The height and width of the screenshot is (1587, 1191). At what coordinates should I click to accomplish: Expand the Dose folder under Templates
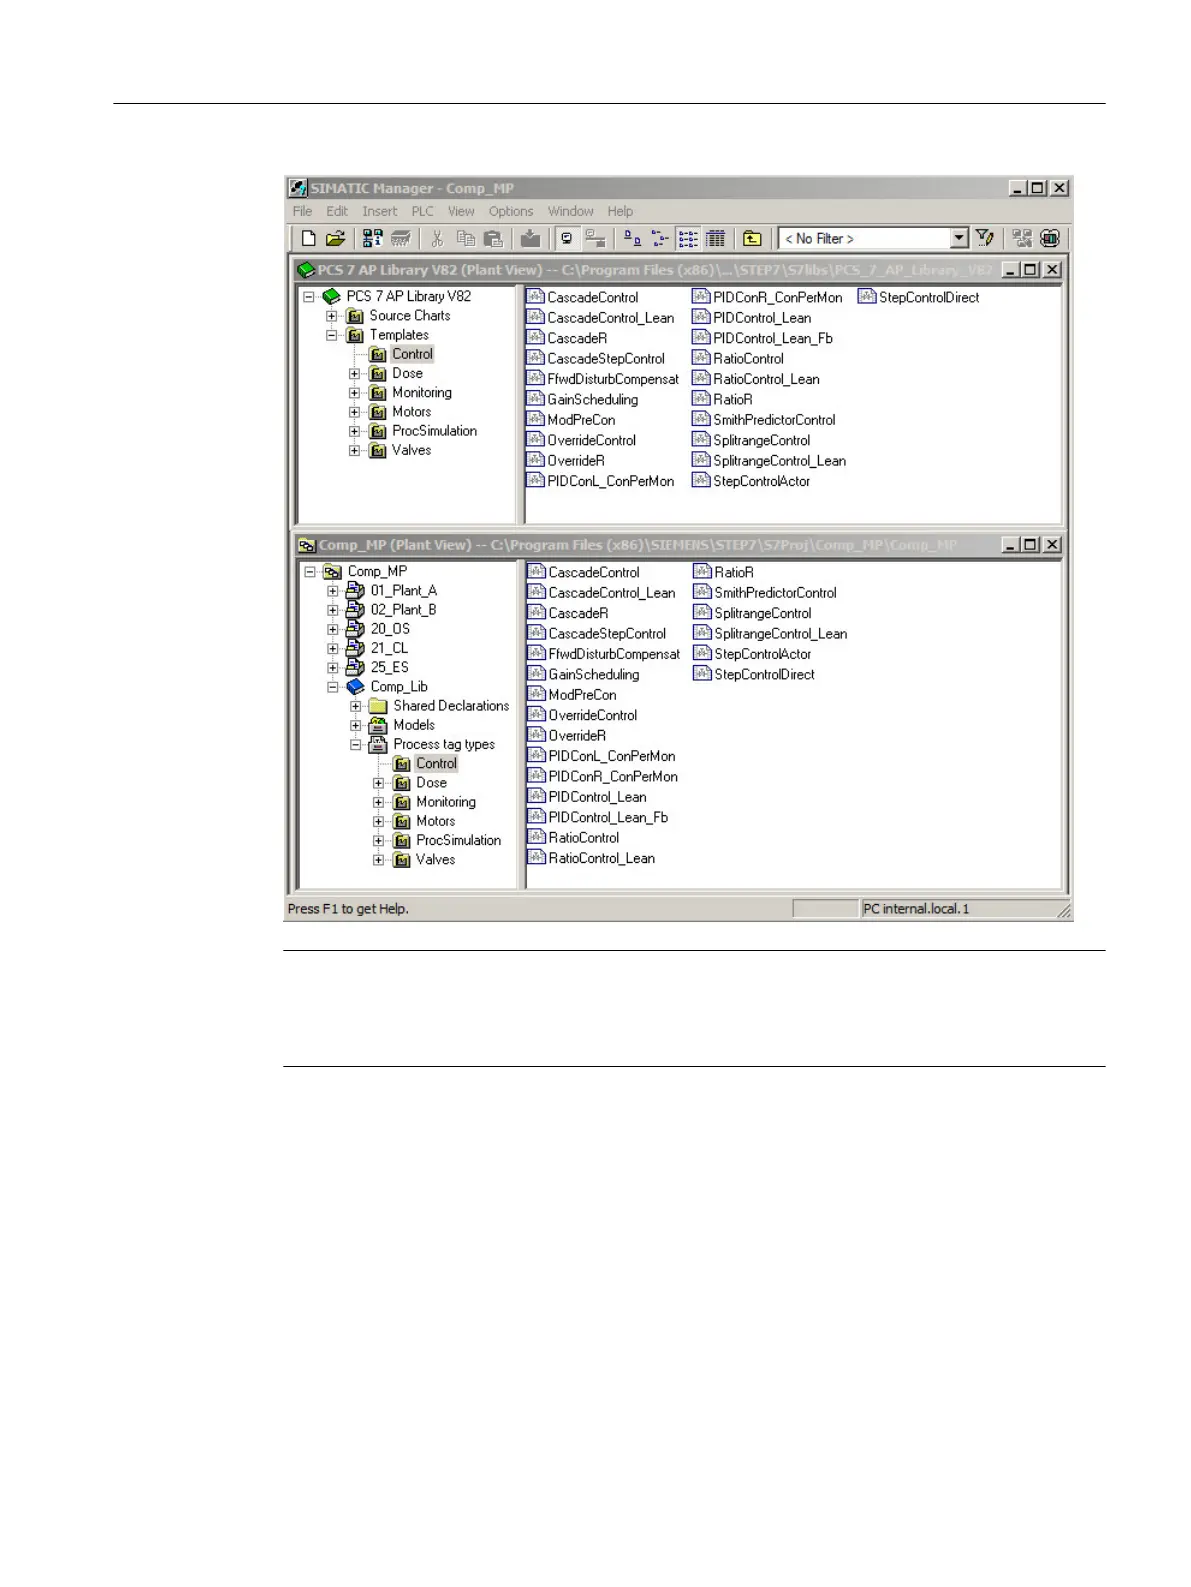(354, 374)
